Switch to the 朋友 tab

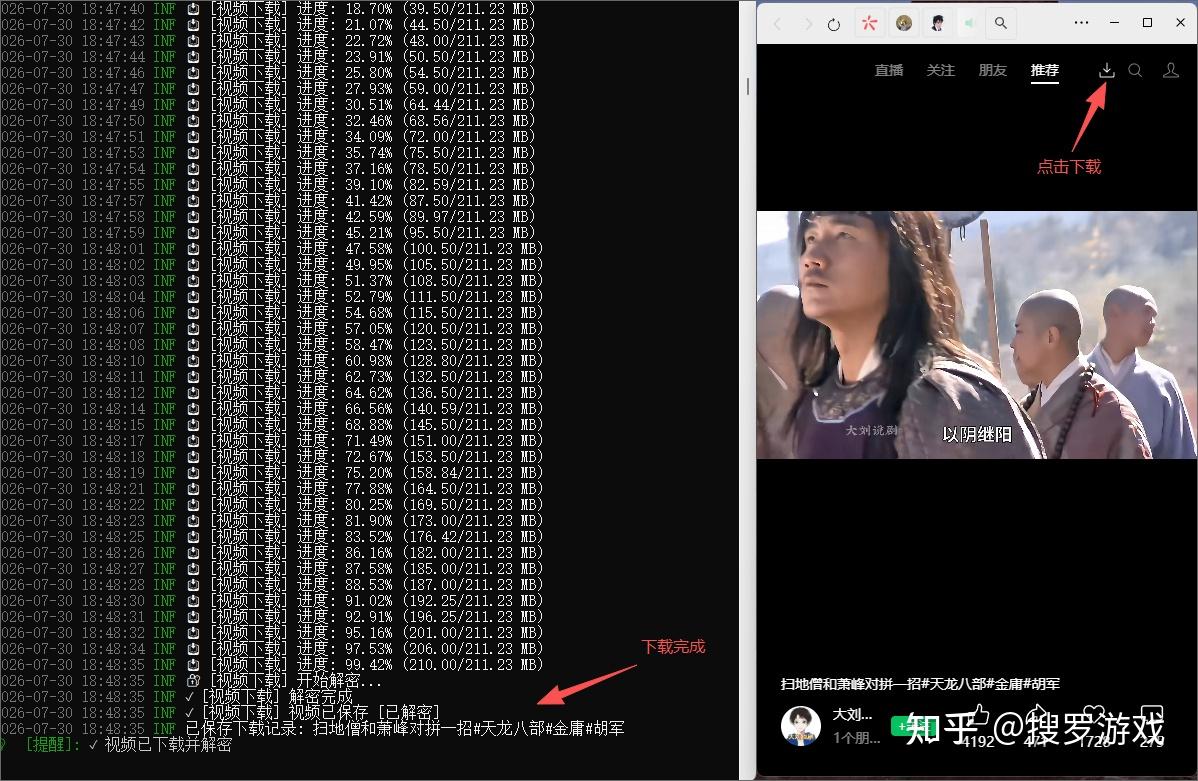point(992,70)
